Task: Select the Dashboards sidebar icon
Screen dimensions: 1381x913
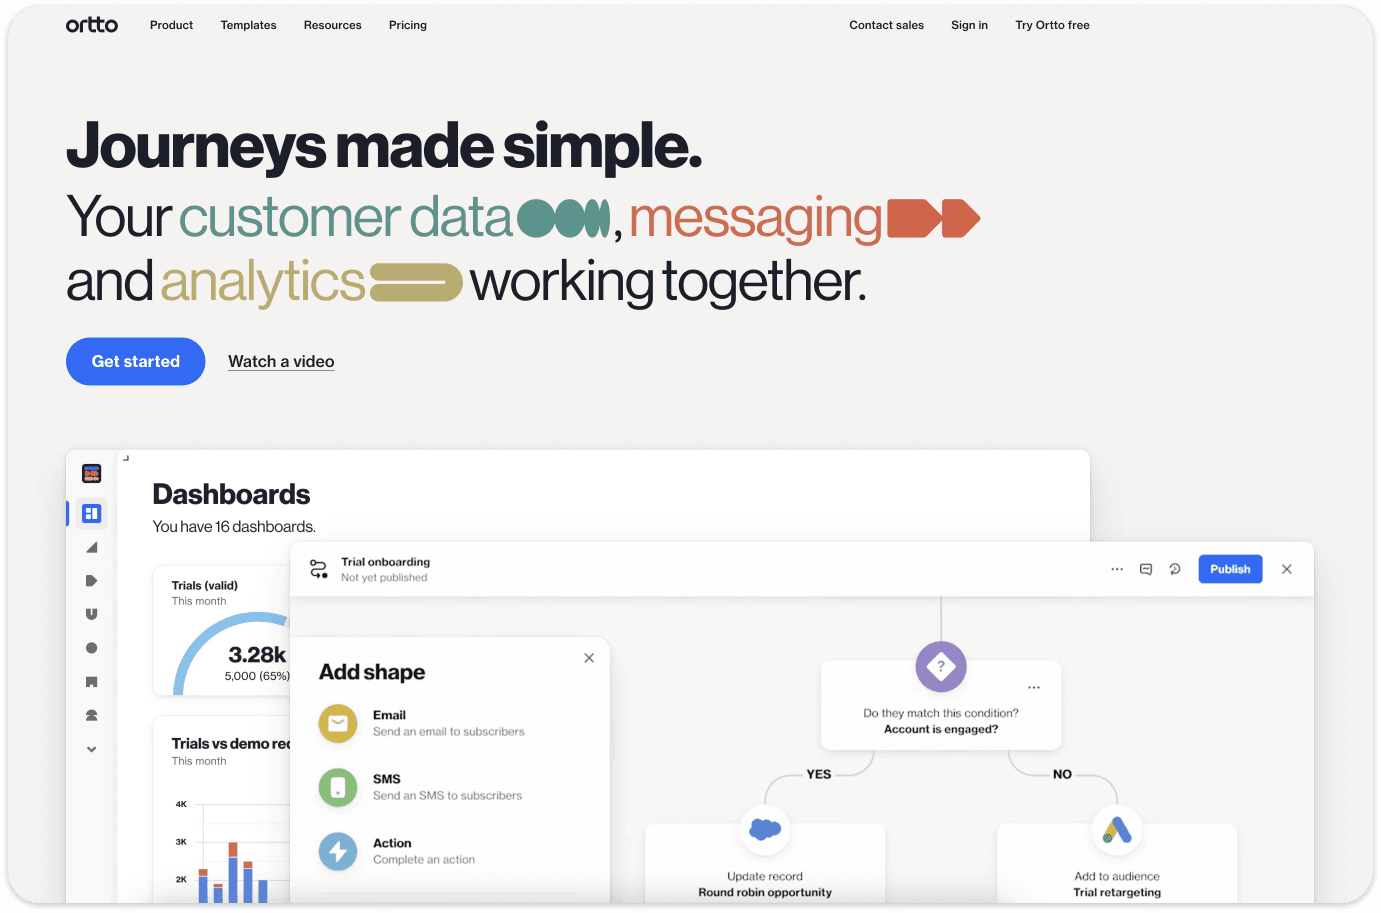Action: [x=92, y=513]
